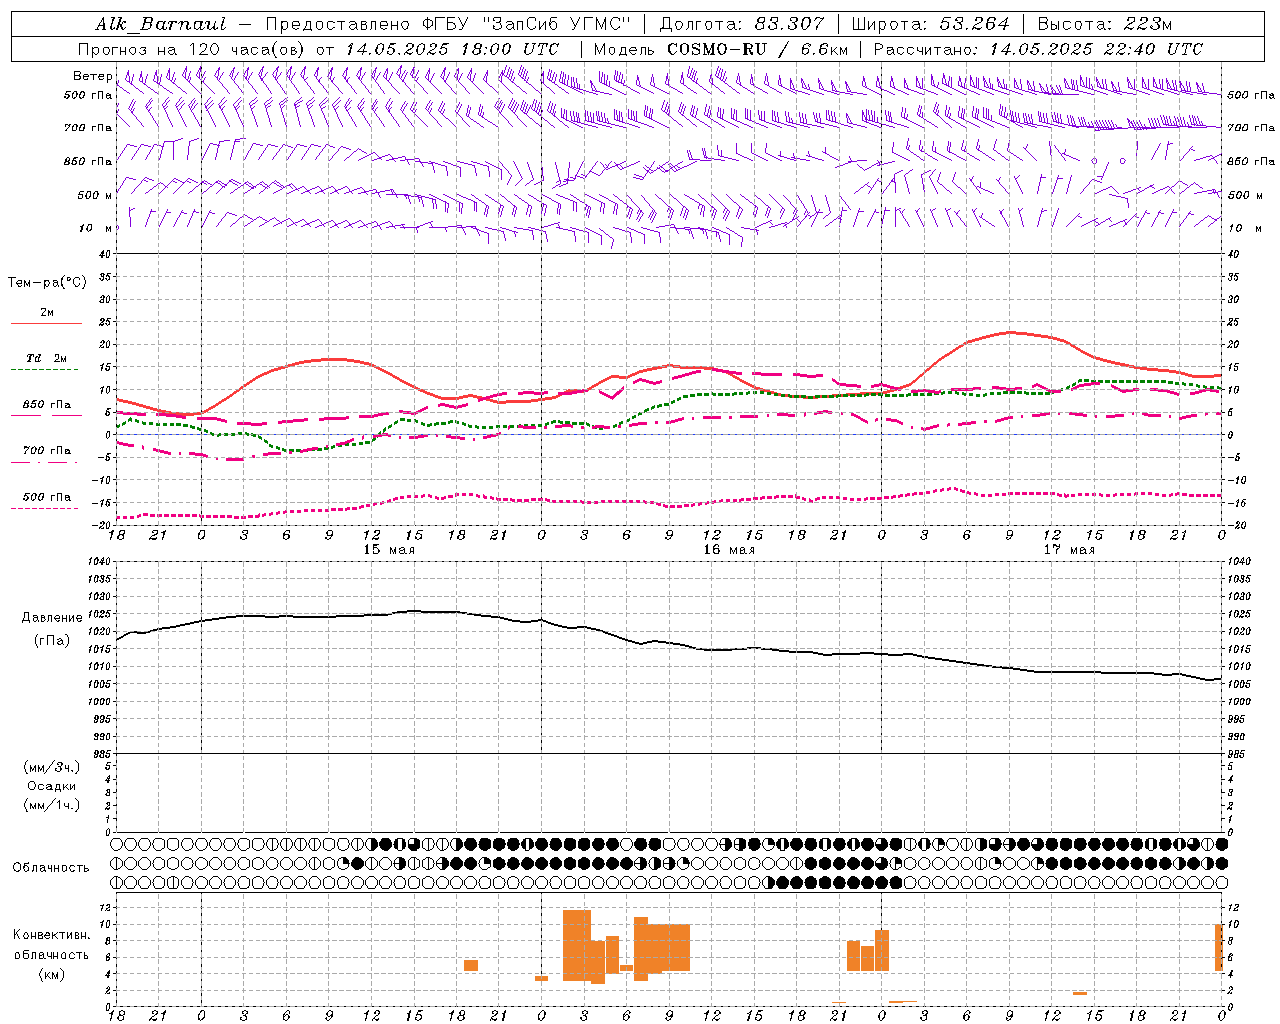Screen dimensions: 1280x1024
Task: Select the 700 гПа wind label on right side
Action: click(x=1251, y=128)
